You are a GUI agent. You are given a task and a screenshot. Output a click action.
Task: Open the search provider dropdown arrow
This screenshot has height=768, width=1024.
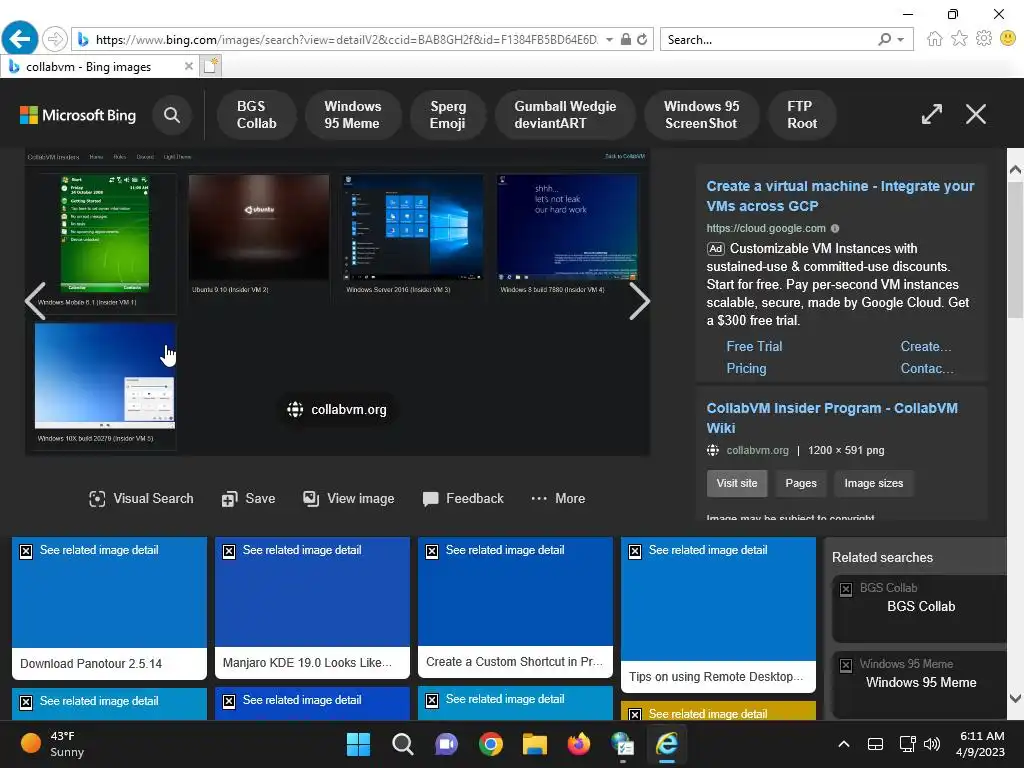[x=901, y=40]
